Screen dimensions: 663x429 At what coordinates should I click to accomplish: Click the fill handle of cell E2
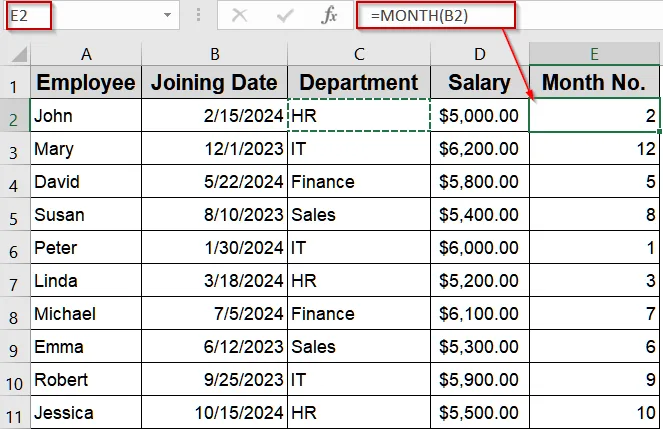[x=659, y=131]
